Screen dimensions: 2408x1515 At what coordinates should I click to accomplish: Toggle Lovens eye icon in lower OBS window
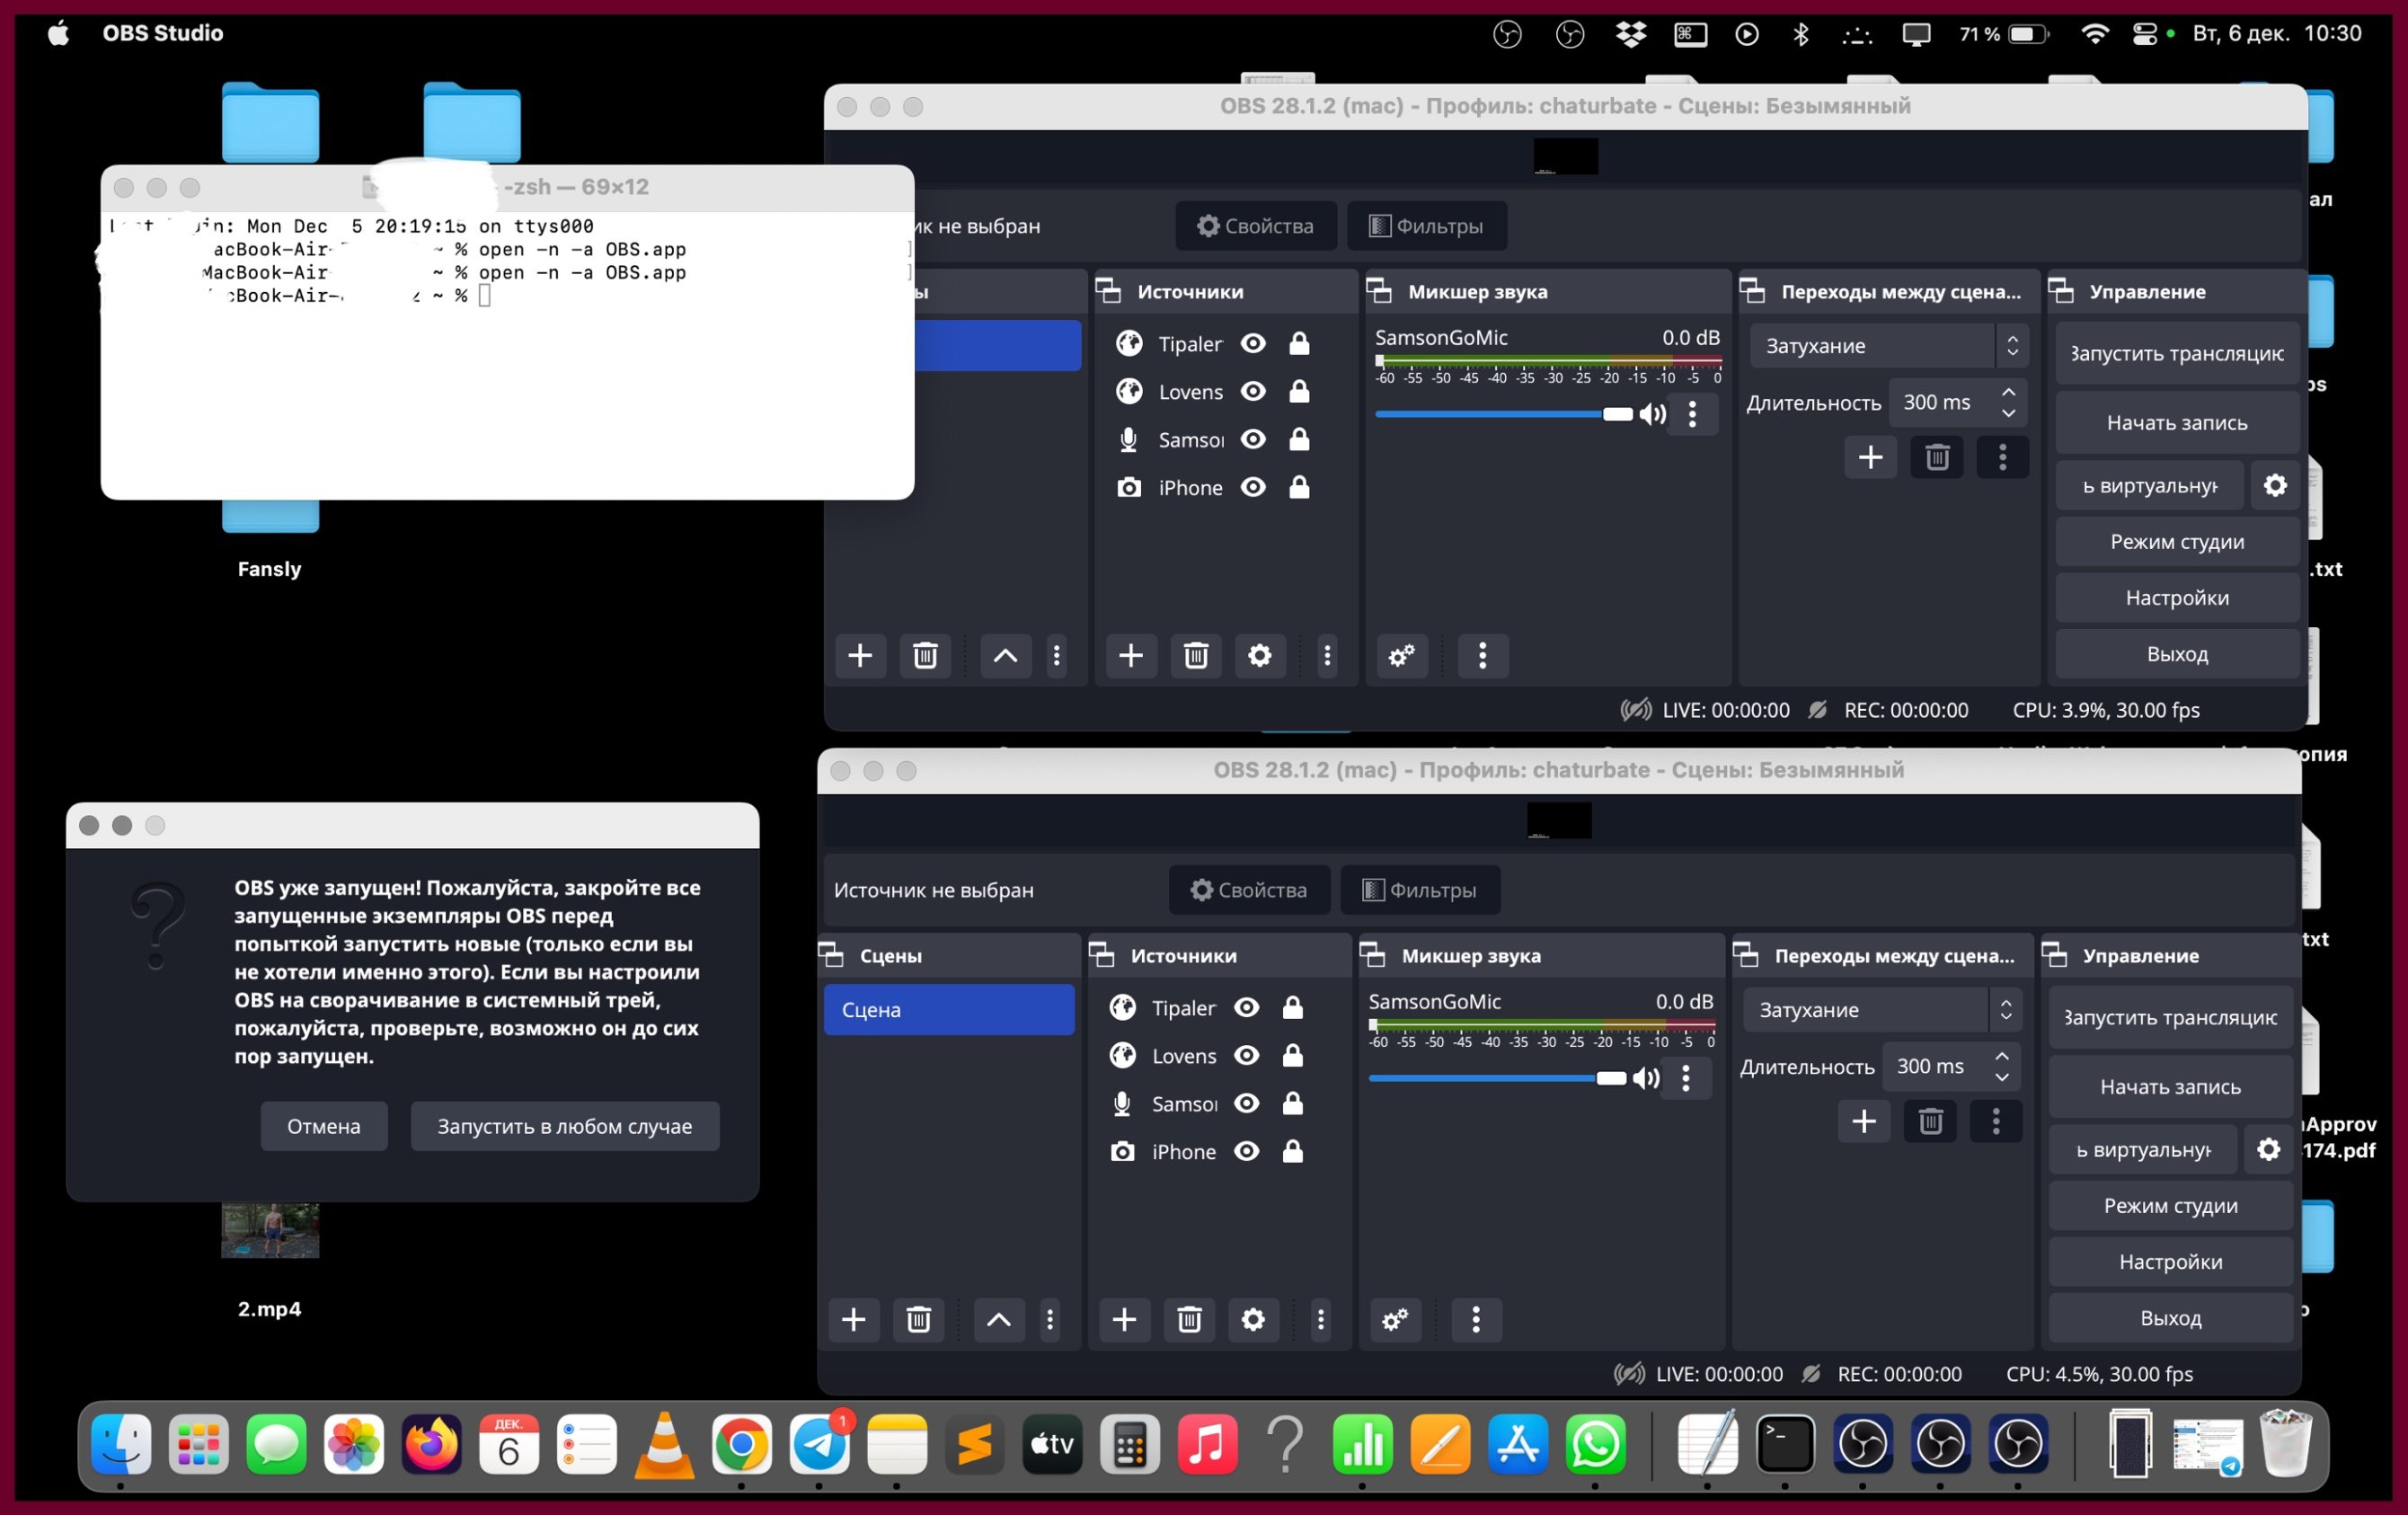[x=1246, y=1055]
